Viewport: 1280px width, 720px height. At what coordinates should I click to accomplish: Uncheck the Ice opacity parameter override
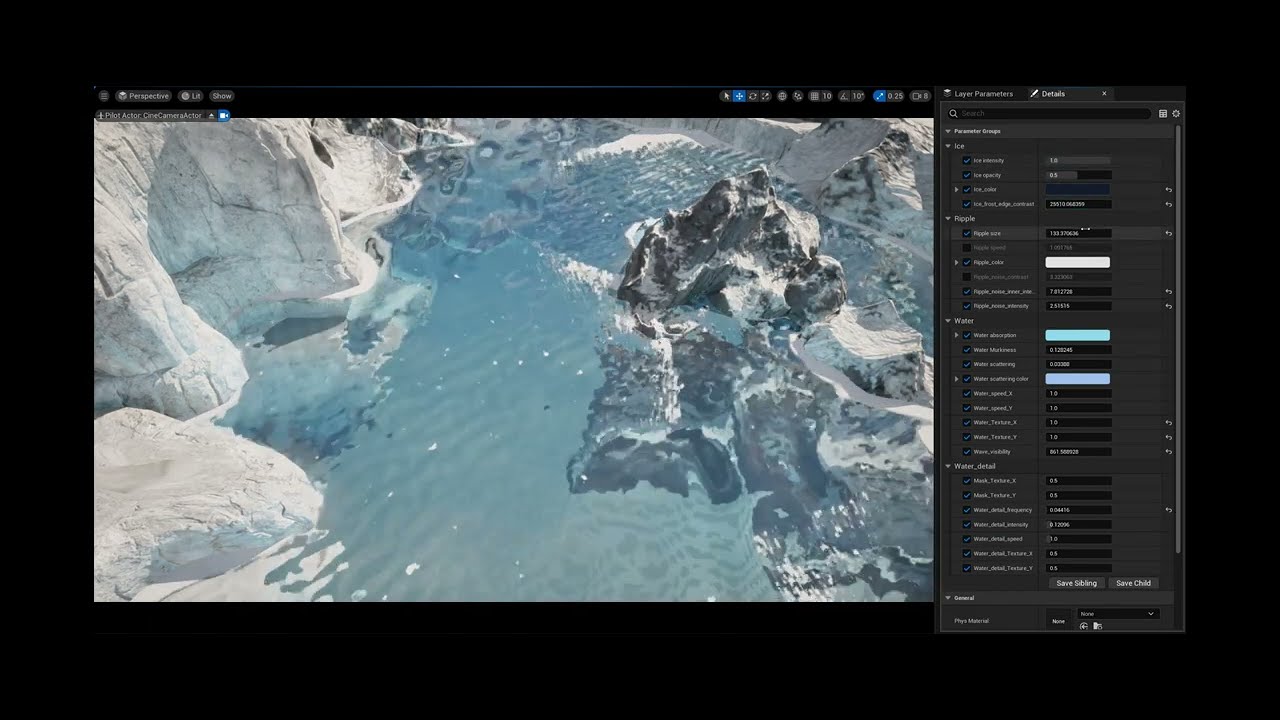click(967, 175)
